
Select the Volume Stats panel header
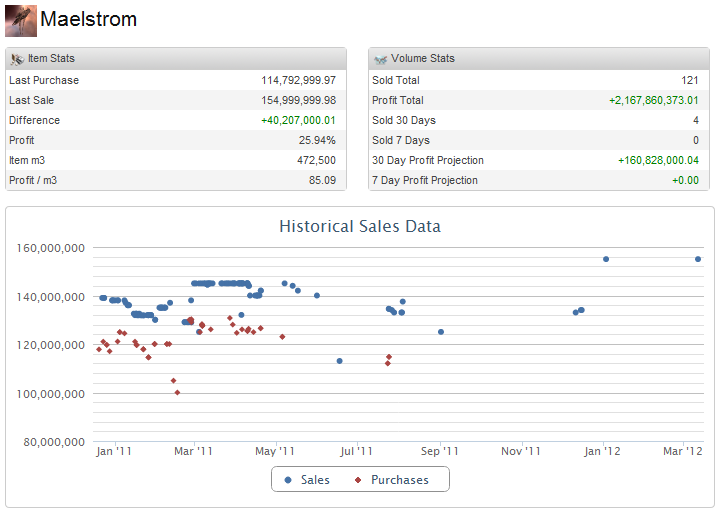tap(538, 59)
